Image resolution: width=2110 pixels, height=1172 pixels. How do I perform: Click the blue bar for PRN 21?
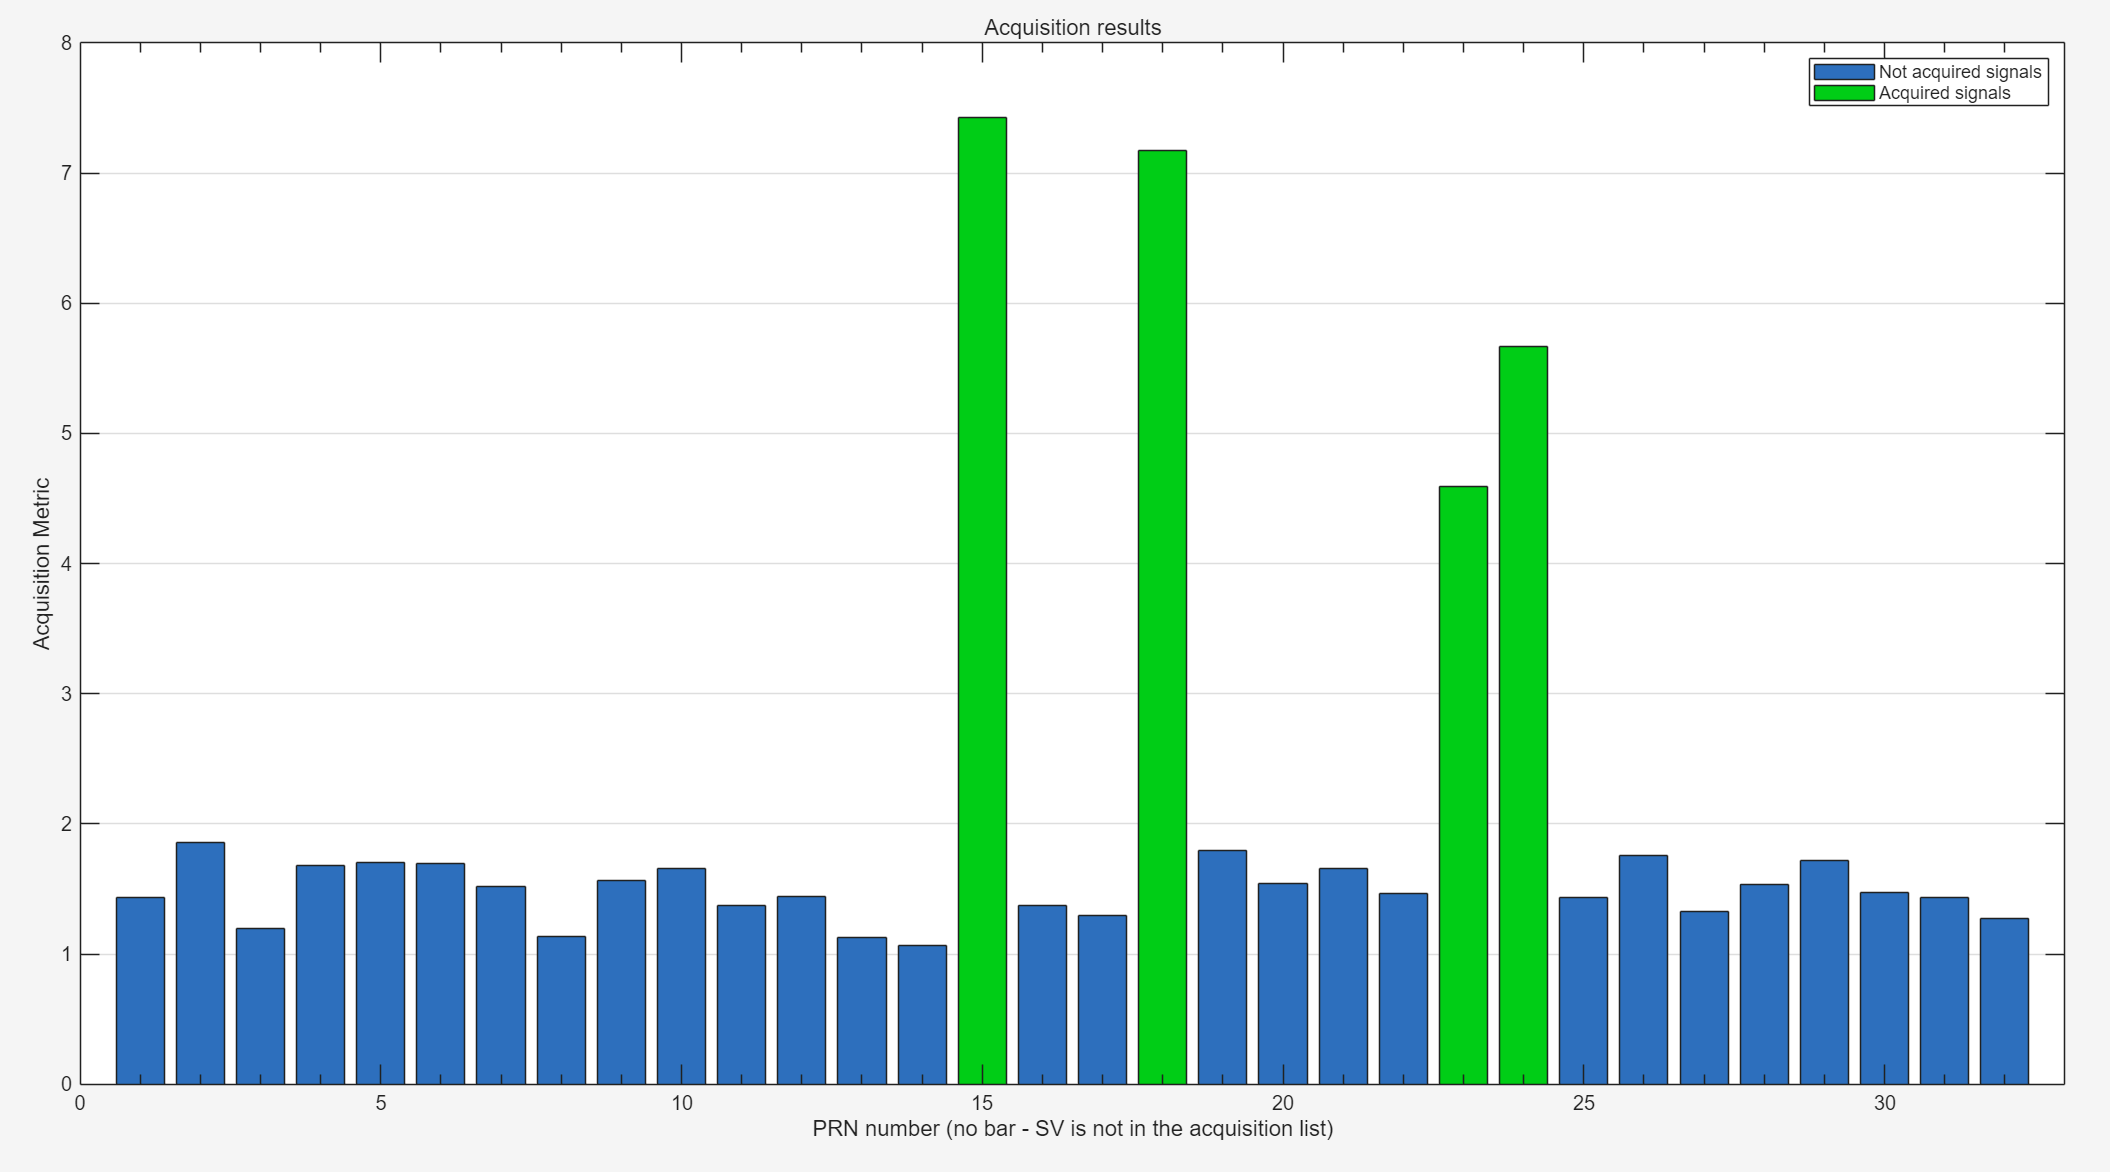[1343, 976]
